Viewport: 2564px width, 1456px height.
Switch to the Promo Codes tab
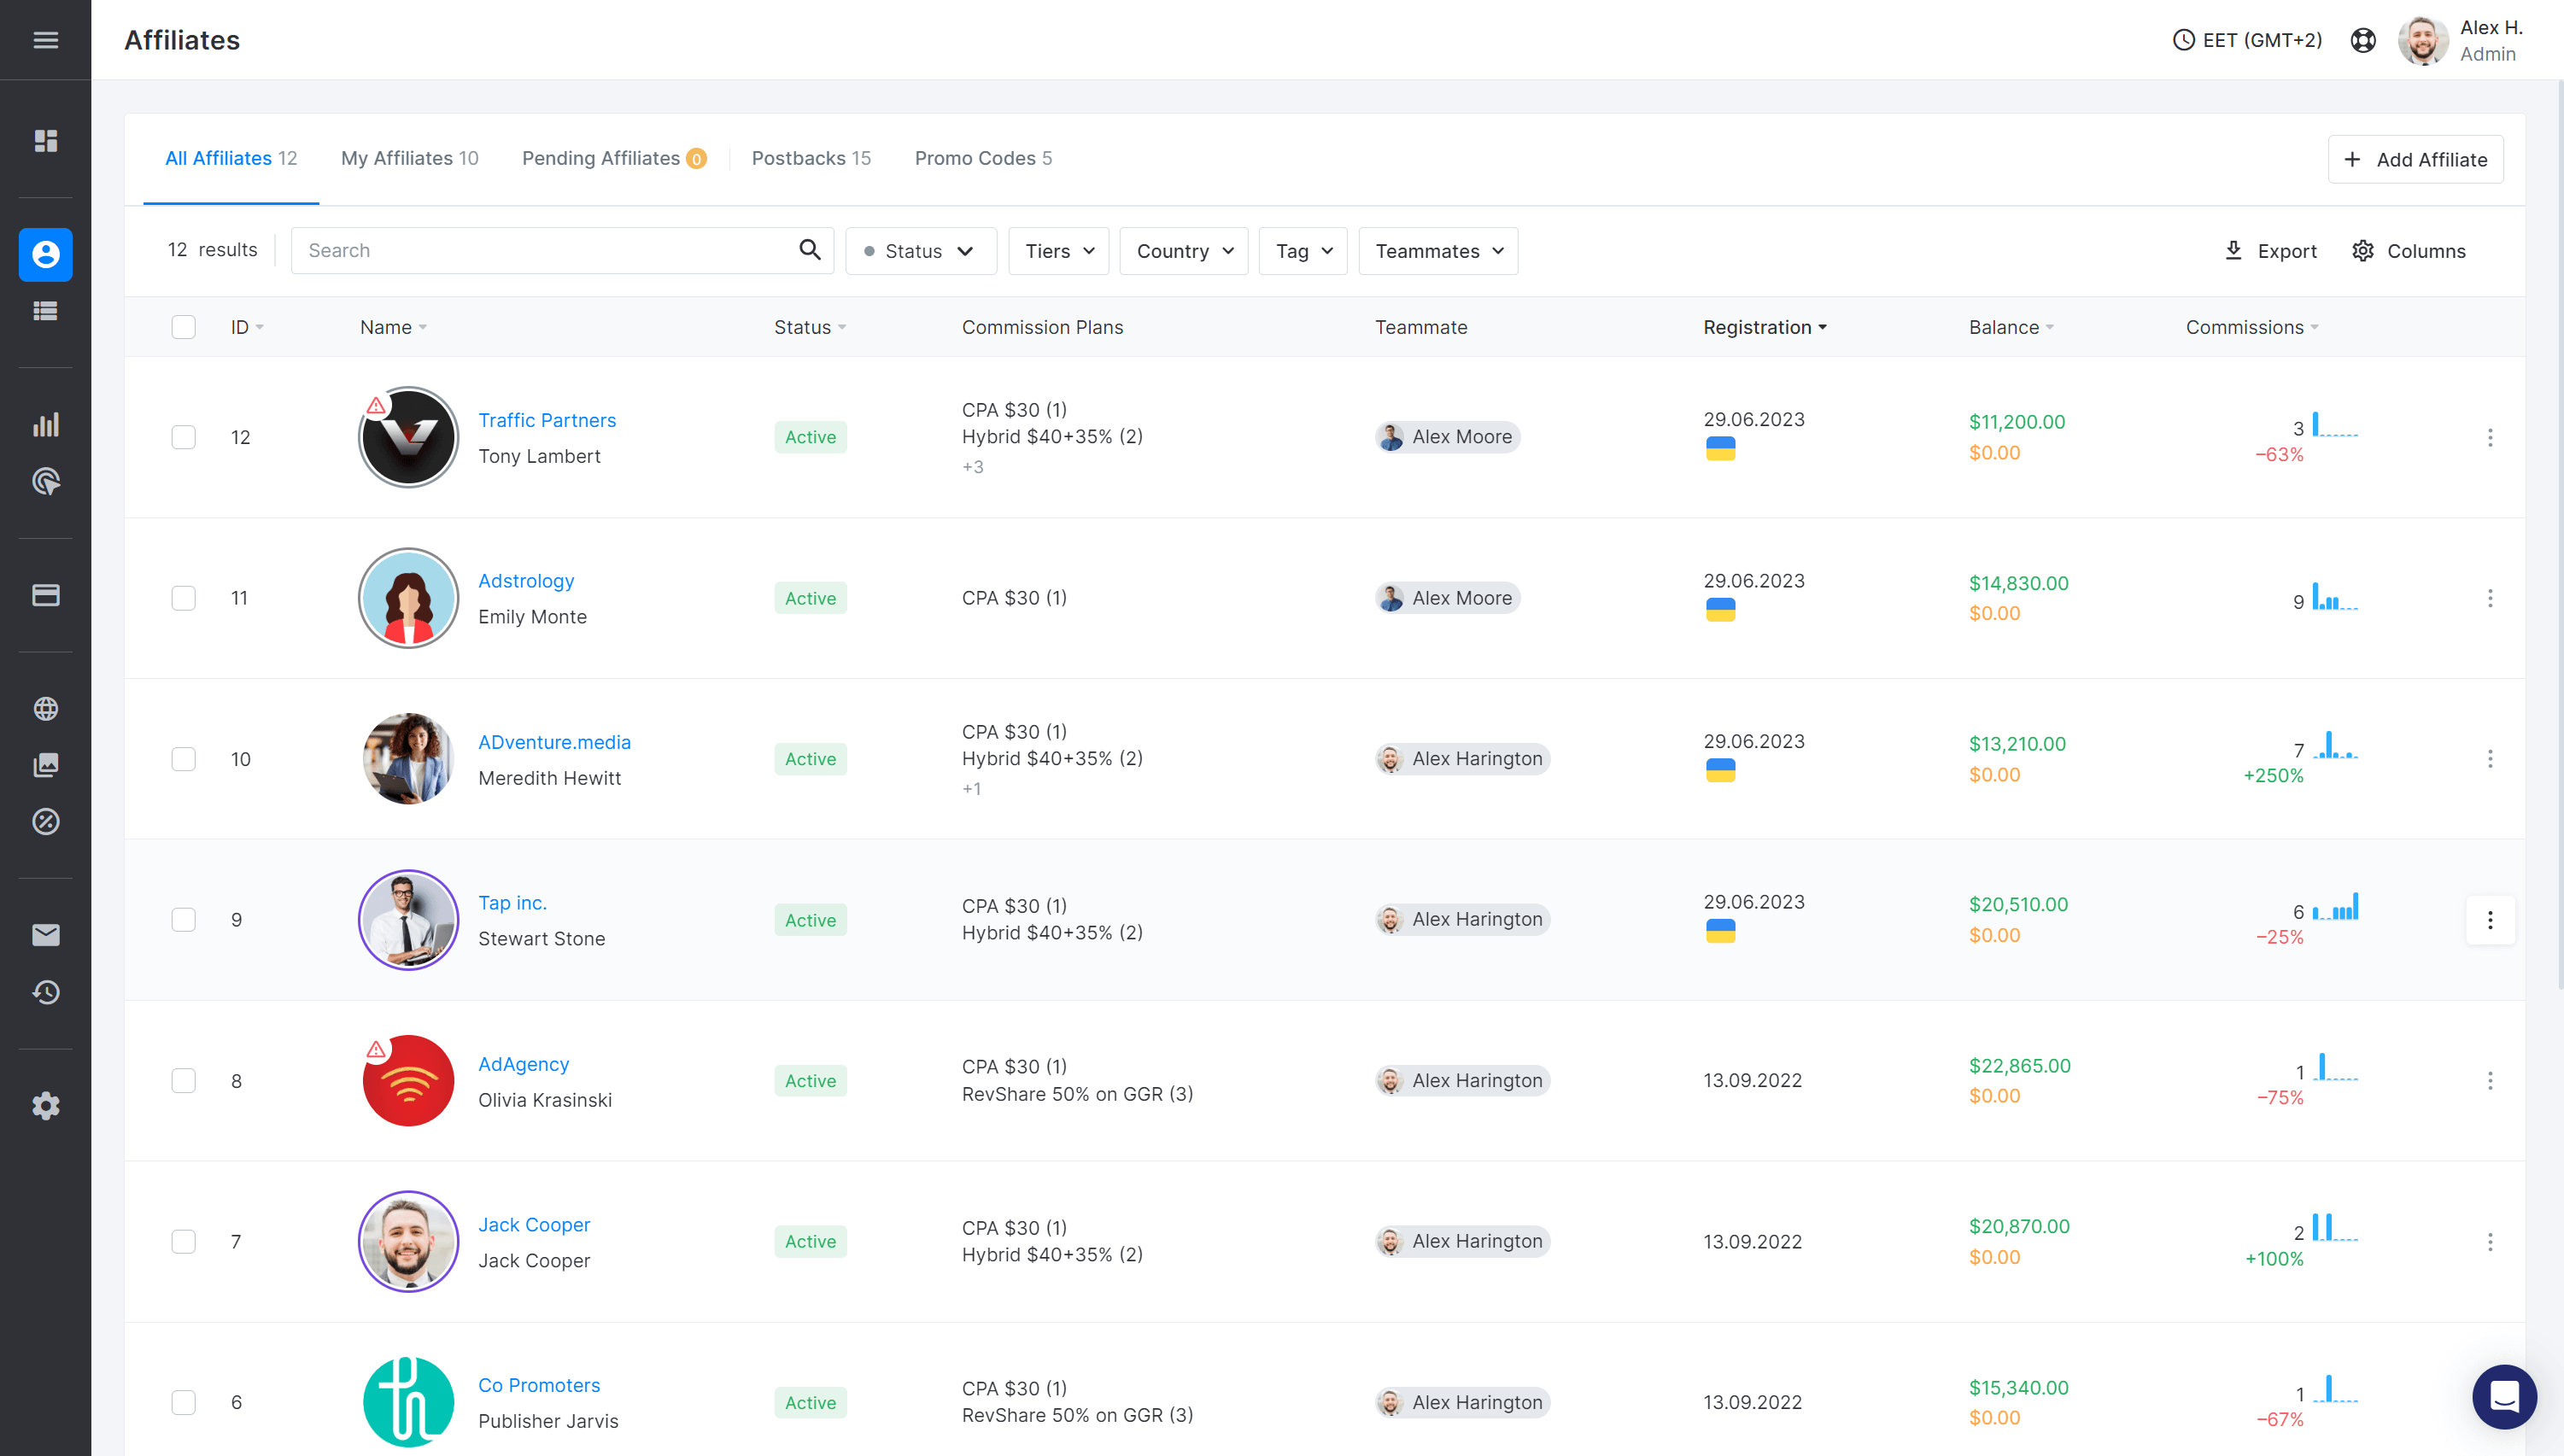click(x=983, y=158)
